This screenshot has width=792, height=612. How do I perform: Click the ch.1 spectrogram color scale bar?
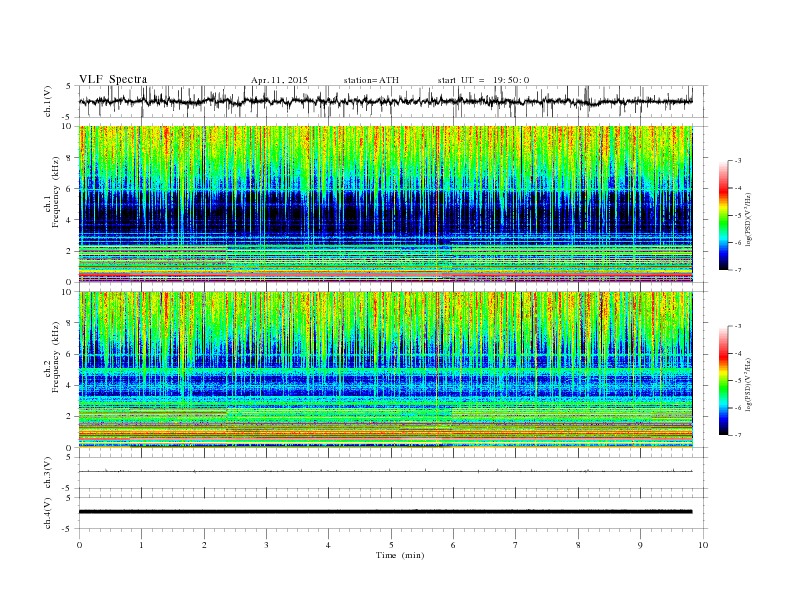coord(724,216)
